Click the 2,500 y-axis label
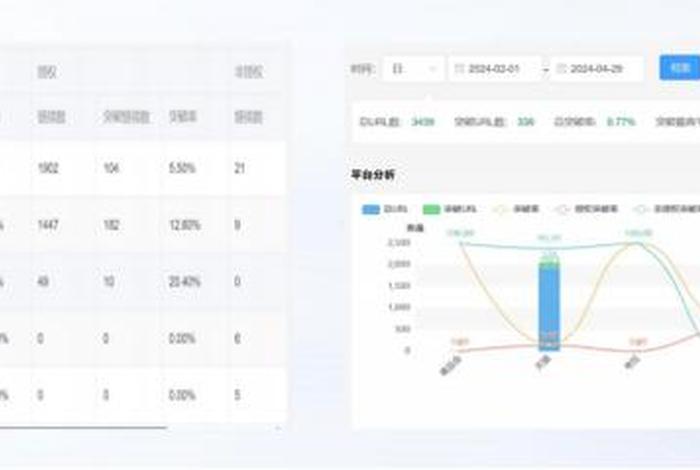Screen dimensions: 700x470 399,243
